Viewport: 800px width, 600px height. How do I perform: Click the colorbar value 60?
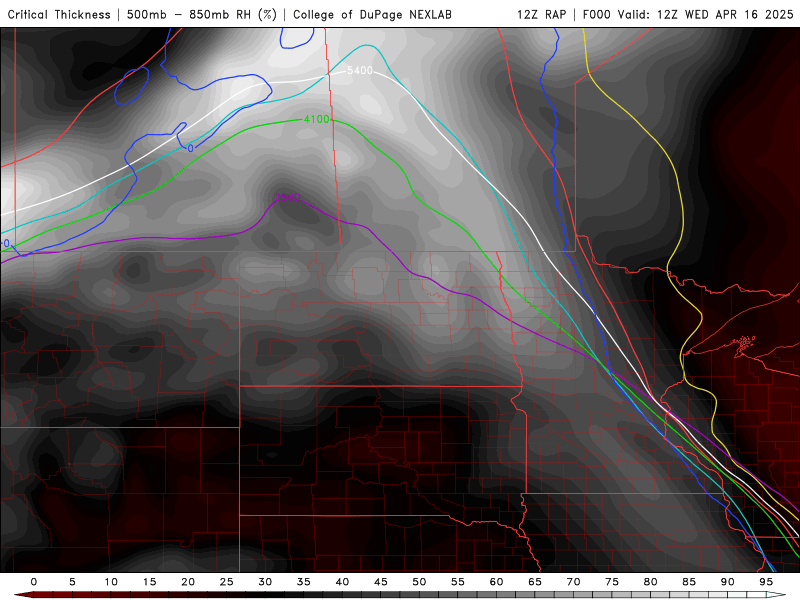pyautogui.click(x=496, y=582)
